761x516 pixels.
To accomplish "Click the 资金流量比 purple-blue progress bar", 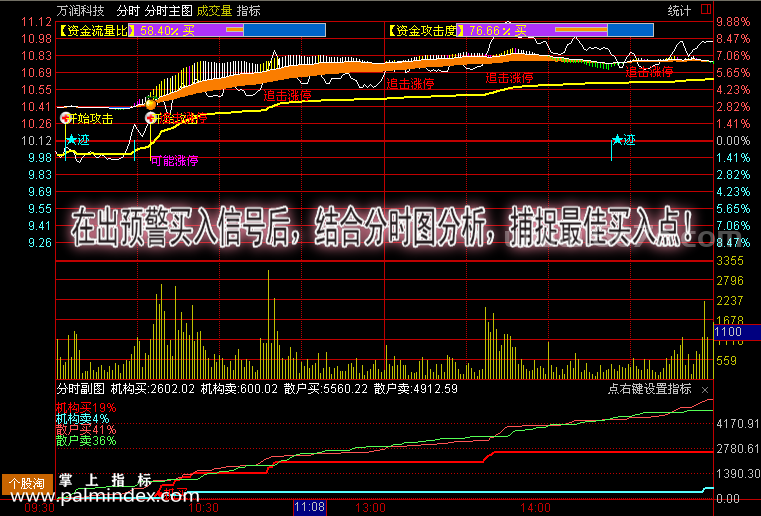I will 229,30.
